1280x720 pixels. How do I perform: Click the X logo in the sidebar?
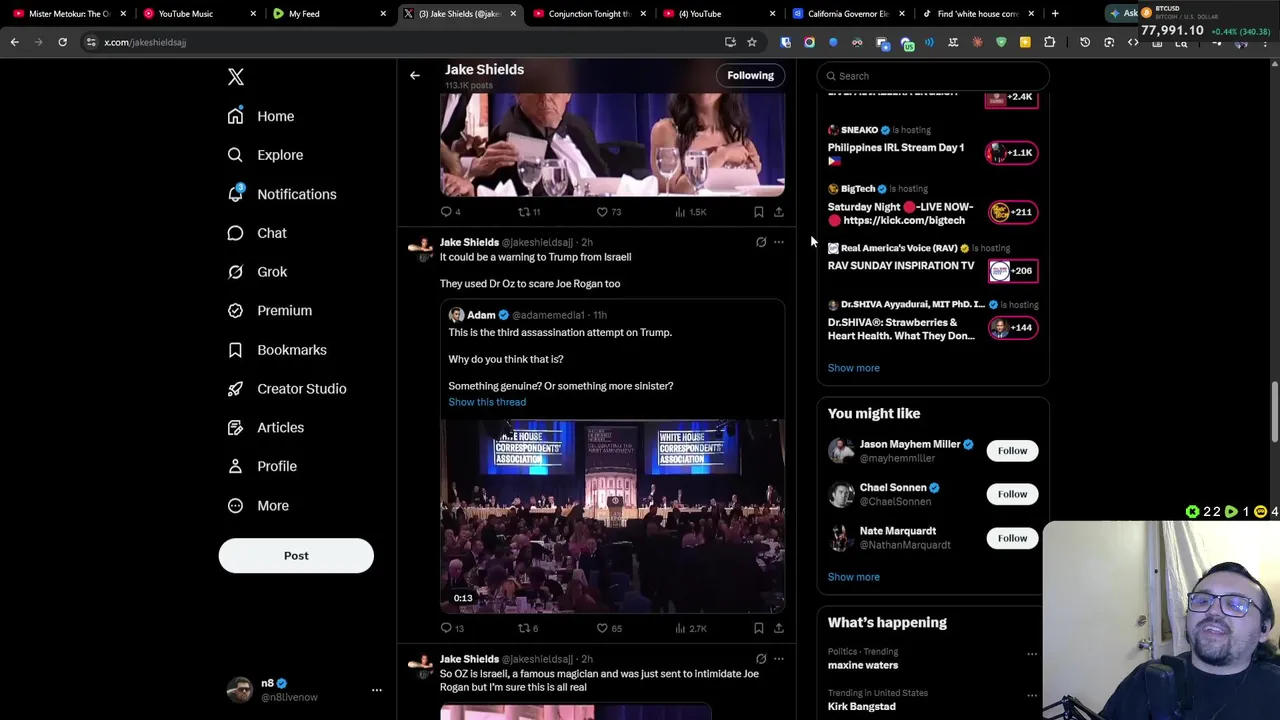pyautogui.click(x=236, y=77)
